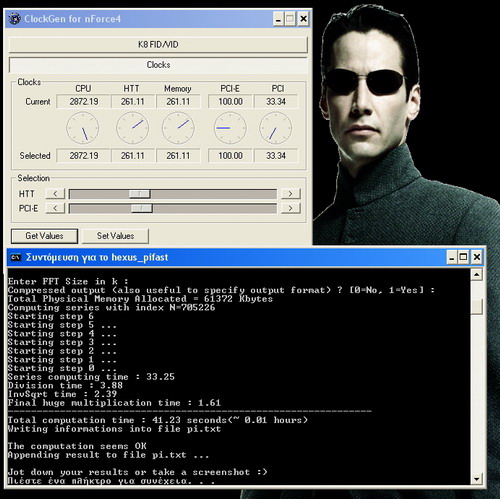Viewport: 500px width, 499px height.
Task: Click Get Values button
Action: 44,236
